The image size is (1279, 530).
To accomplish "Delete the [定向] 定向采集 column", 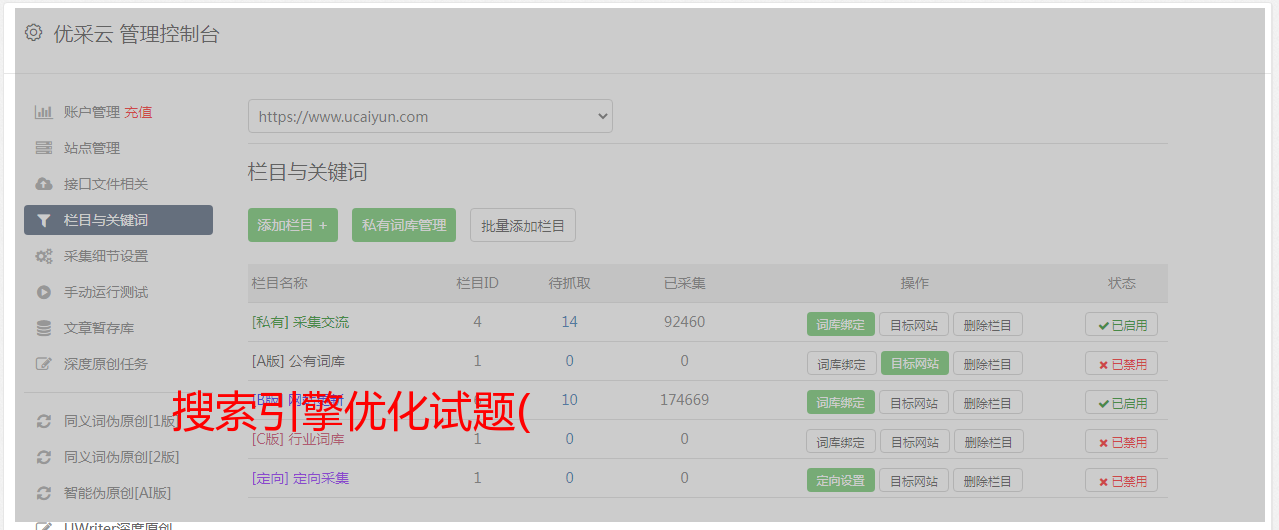I will coord(988,480).
